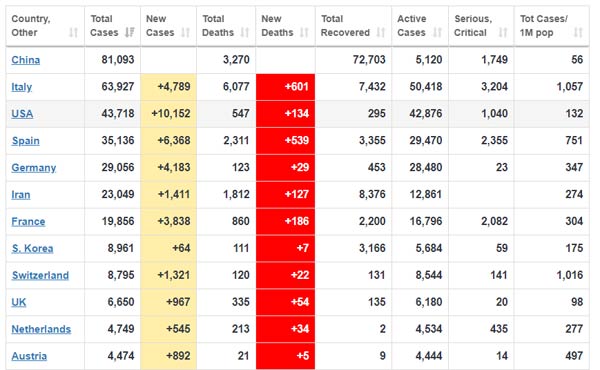Sort Active Cases column using arrows
Image resolution: width=600 pixels, height=370 pixels.
pyautogui.click(x=437, y=33)
